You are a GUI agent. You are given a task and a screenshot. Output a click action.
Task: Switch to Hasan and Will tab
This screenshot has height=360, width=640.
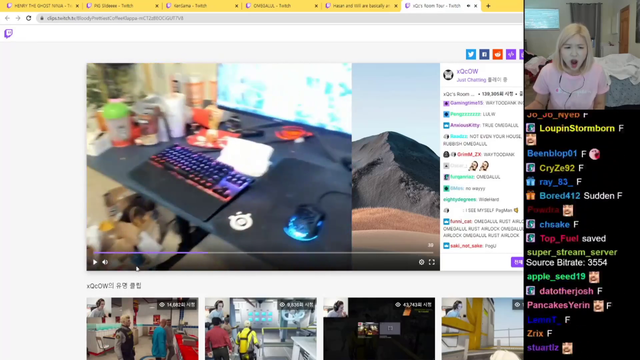[x=361, y=6]
